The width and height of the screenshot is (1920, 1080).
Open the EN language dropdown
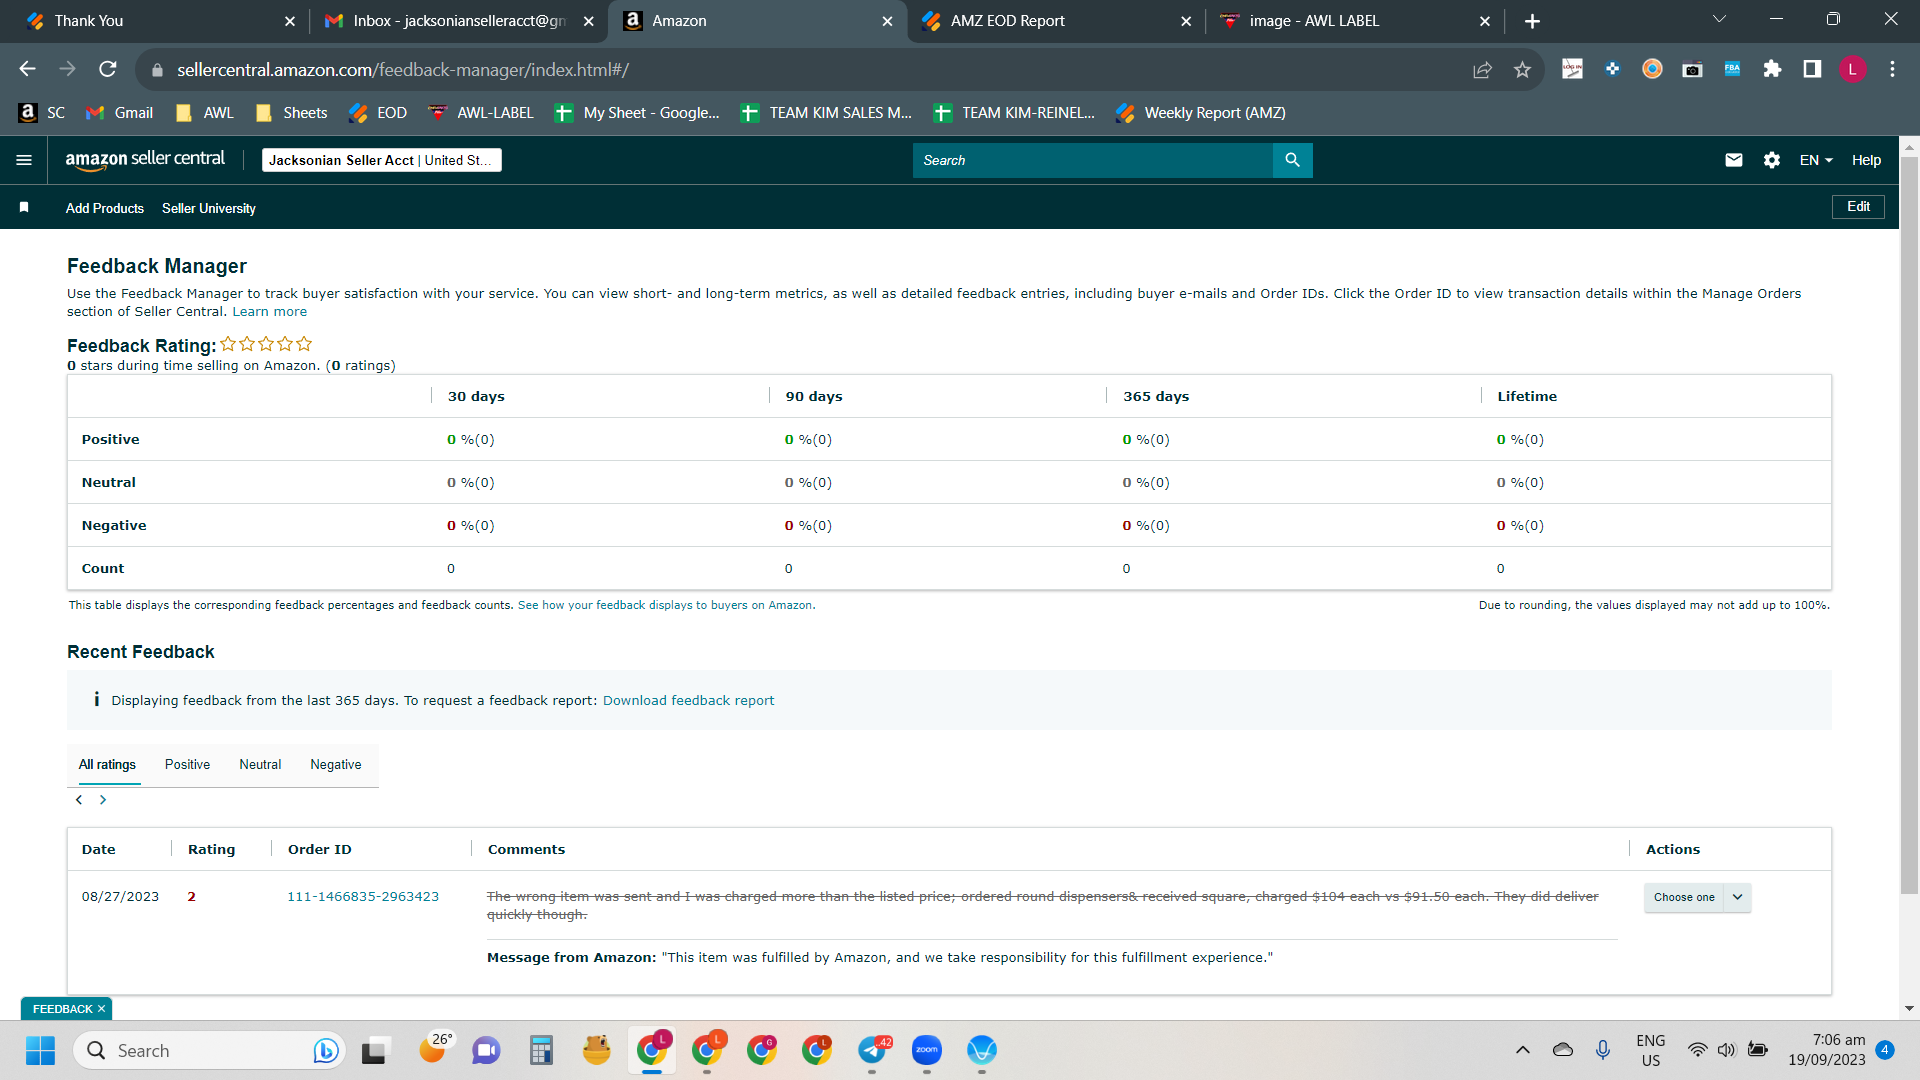point(1816,160)
